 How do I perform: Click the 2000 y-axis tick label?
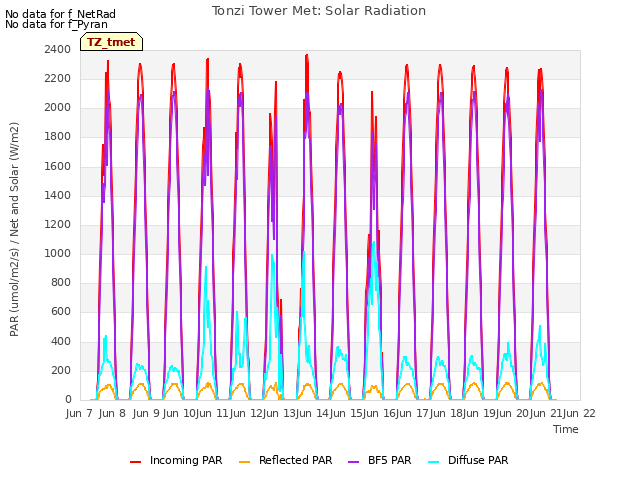point(58,107)
